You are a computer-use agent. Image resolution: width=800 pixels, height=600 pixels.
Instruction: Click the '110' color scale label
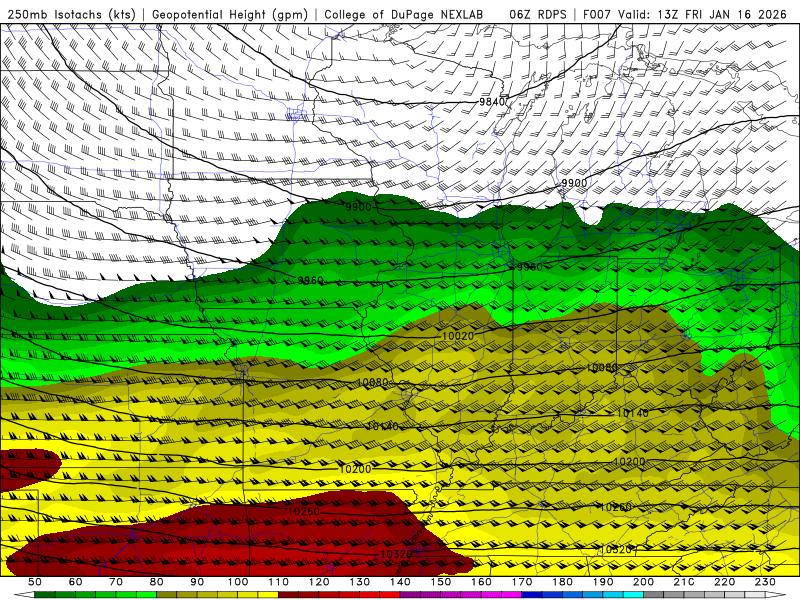[279, 582]
